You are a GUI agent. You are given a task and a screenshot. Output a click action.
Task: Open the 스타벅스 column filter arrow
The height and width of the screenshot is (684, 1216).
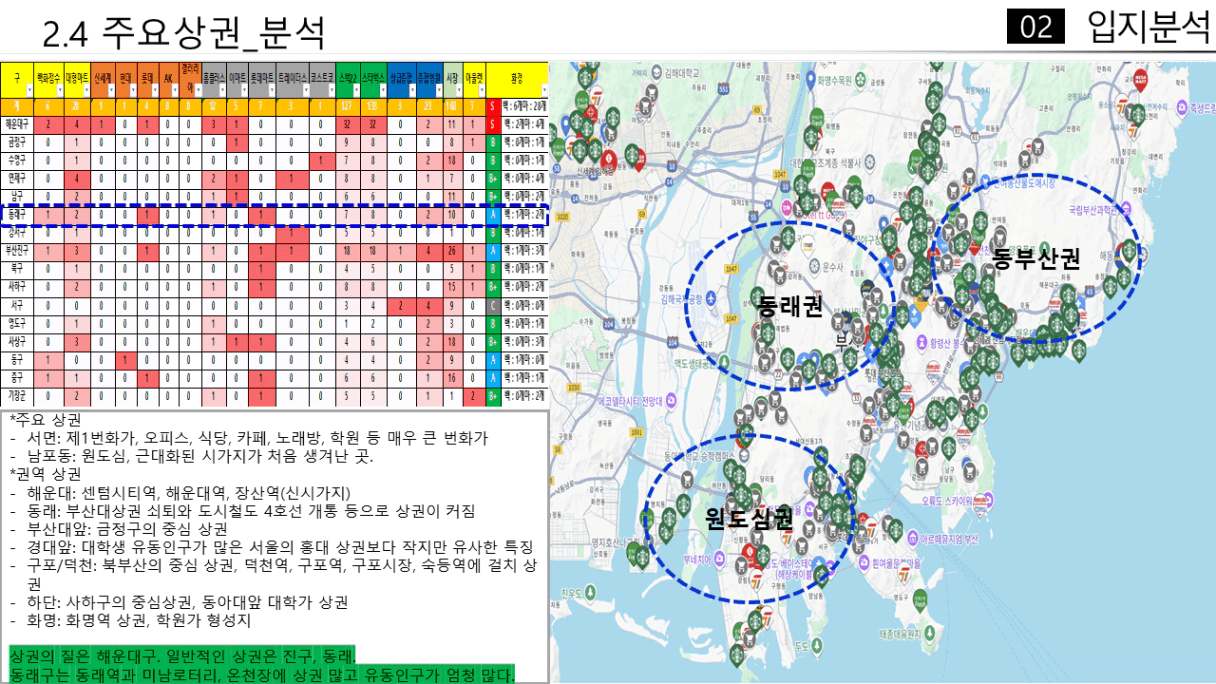coord(382,91)
